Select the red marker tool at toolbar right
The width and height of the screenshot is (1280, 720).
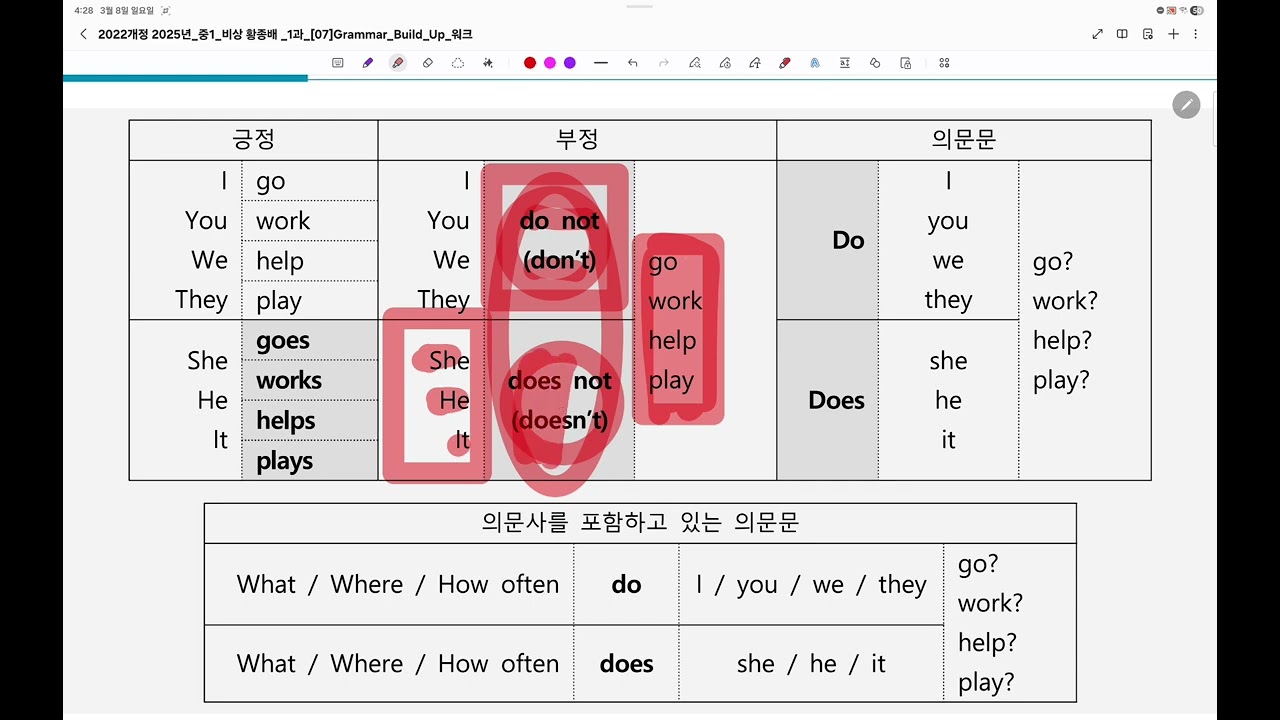pos(785,63)
